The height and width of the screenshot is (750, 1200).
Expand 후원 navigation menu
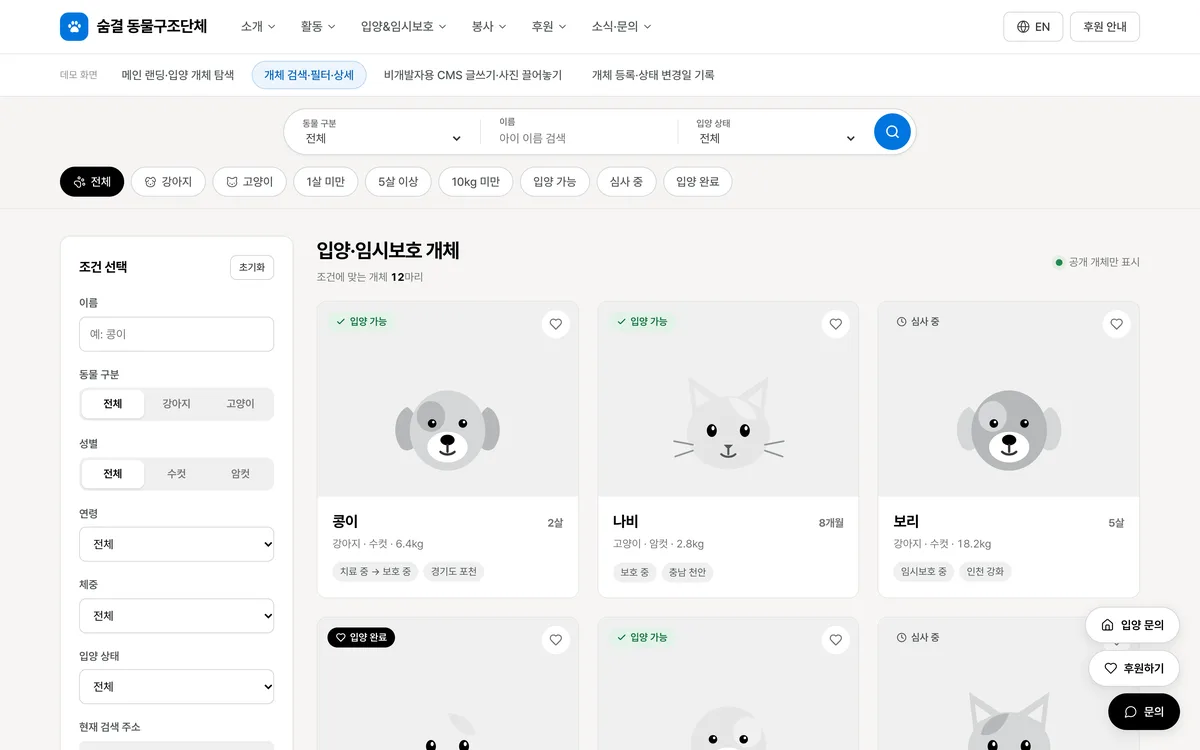click(x=549, y=27)
